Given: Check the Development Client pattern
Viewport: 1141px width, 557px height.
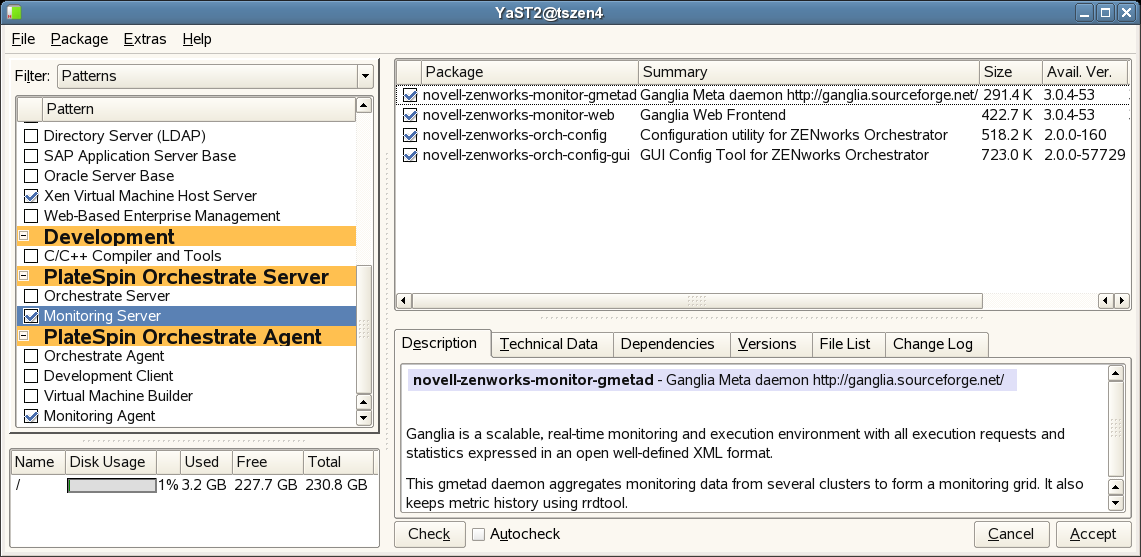Looking at the screenshot, I should 31,376.
